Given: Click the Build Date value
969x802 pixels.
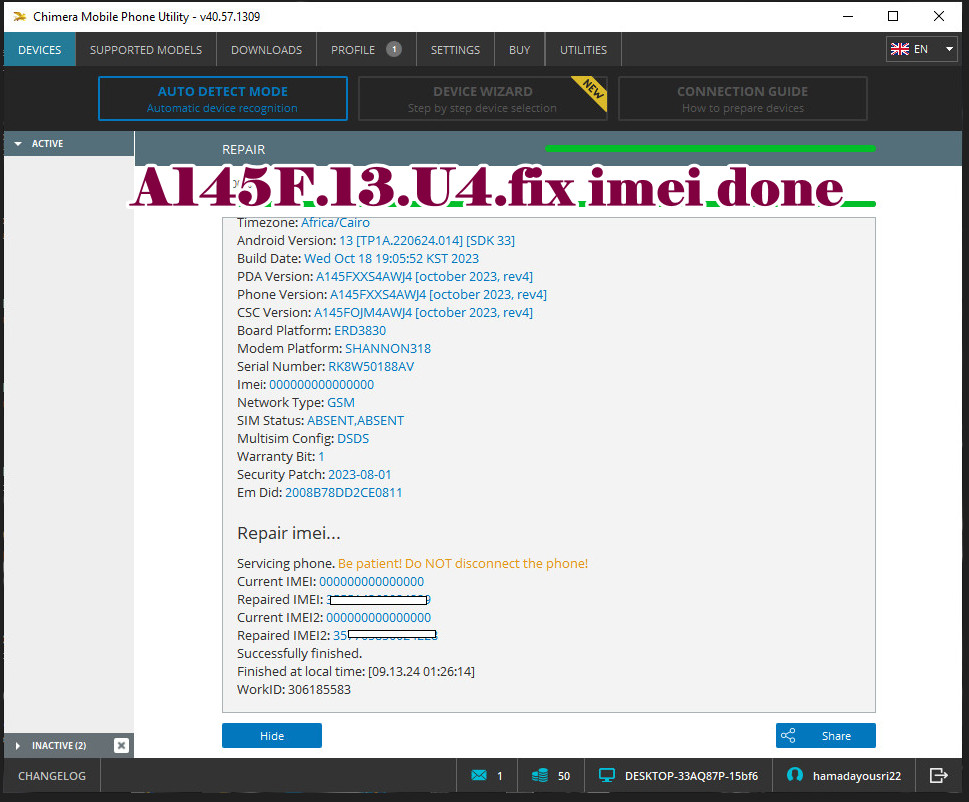Looking at the screenshot, I should (391, 258).
